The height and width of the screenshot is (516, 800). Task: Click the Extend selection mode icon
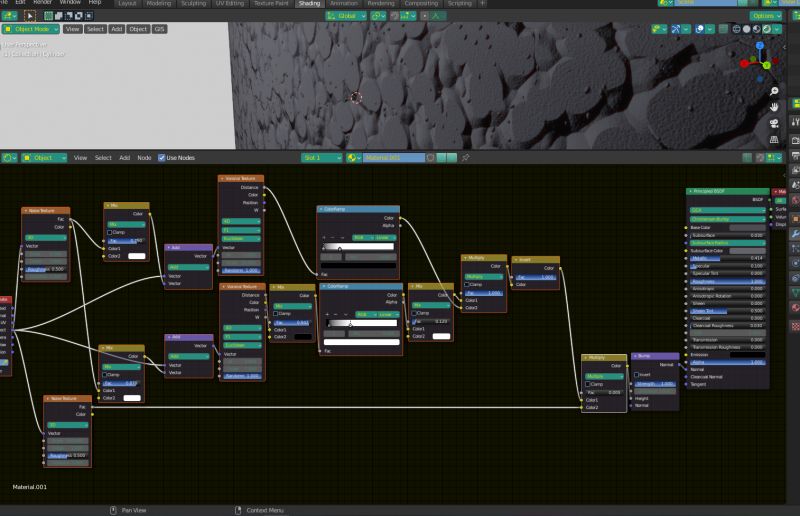[x=58, y=16]
